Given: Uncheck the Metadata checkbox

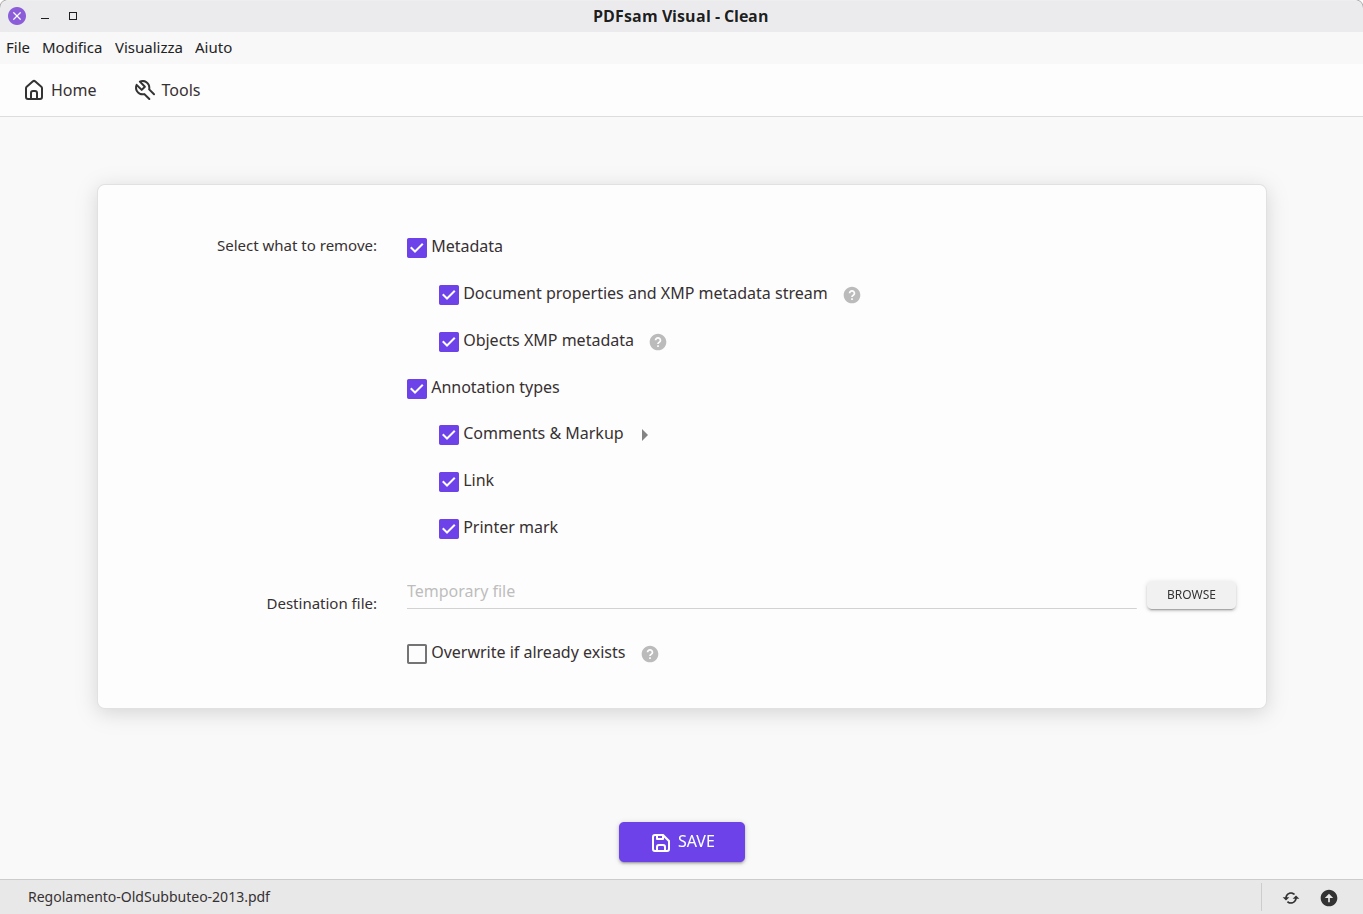Looking at the screenshot, I should coord(417,248).
